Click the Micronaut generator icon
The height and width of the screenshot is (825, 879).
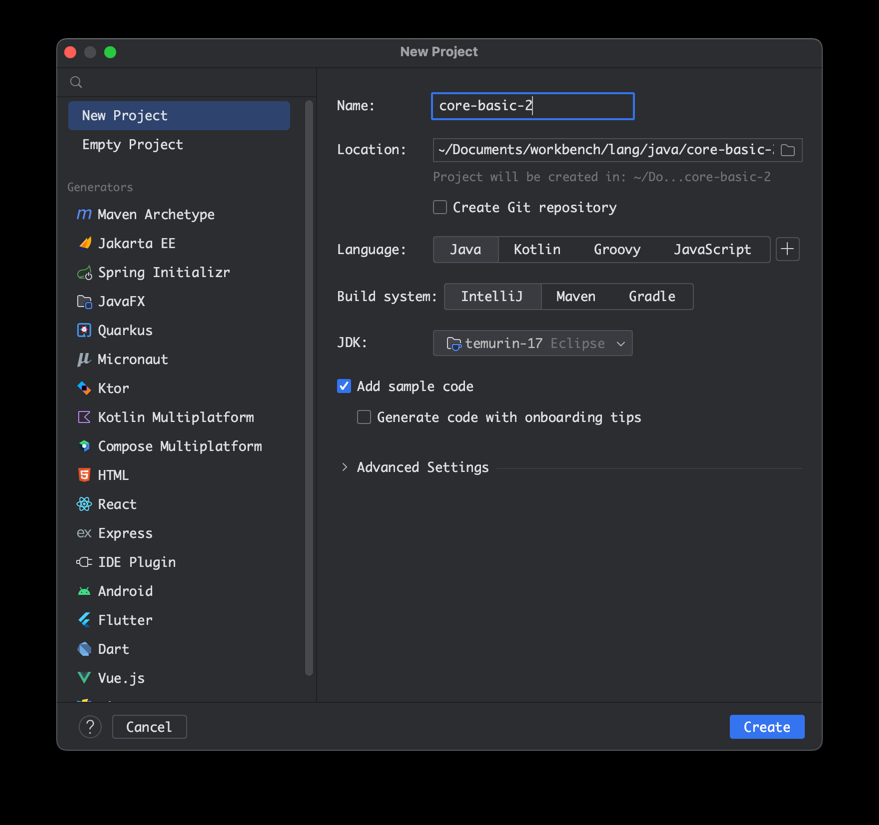(84, 359)
